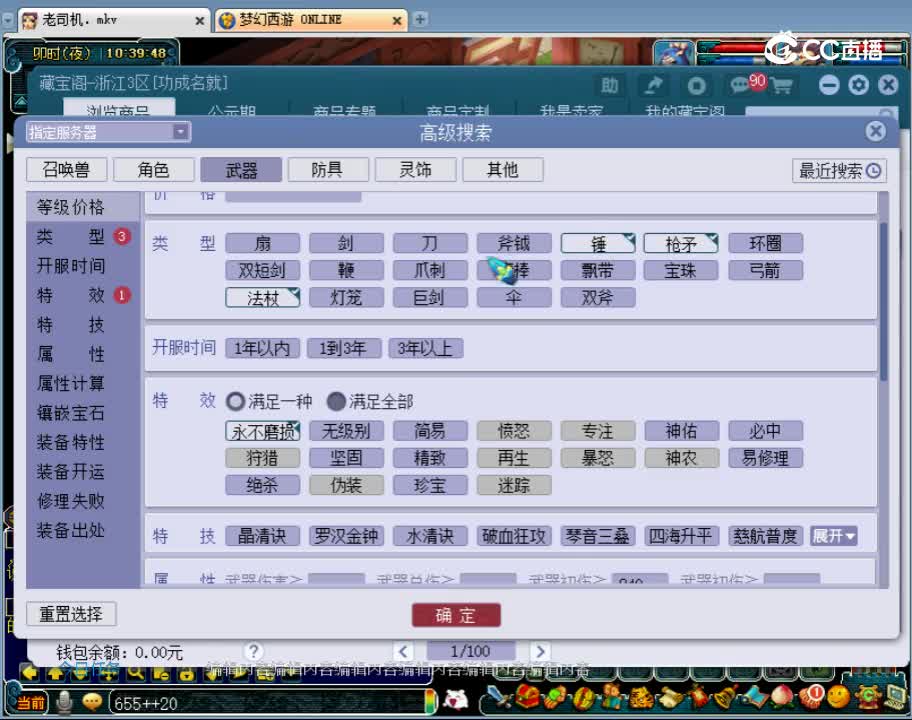Click the question mark help icon
Image resolution: width=912 pixels, height=720 pixels.
point(254,651)
